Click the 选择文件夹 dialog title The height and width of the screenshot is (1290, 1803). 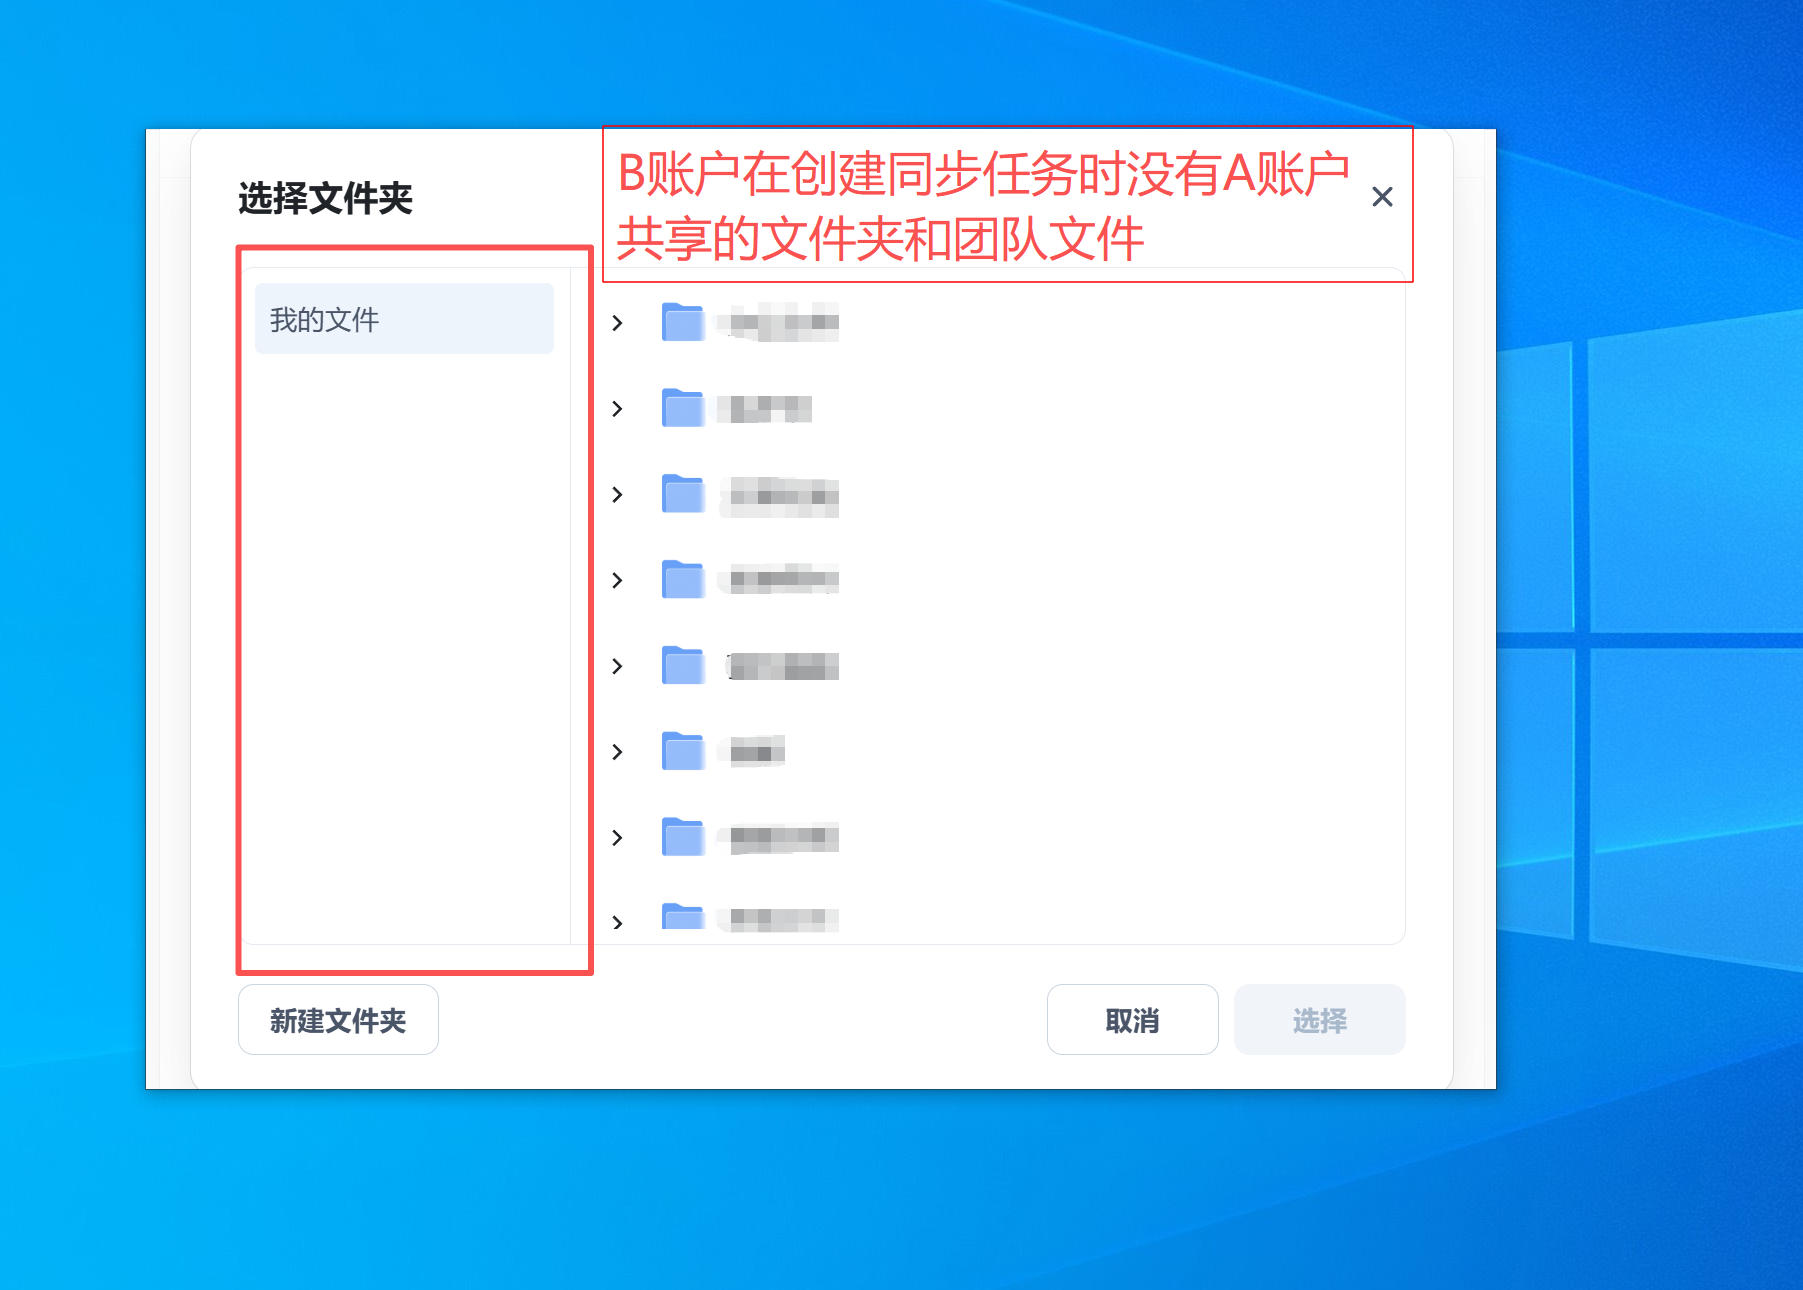(x=326, y=196)
